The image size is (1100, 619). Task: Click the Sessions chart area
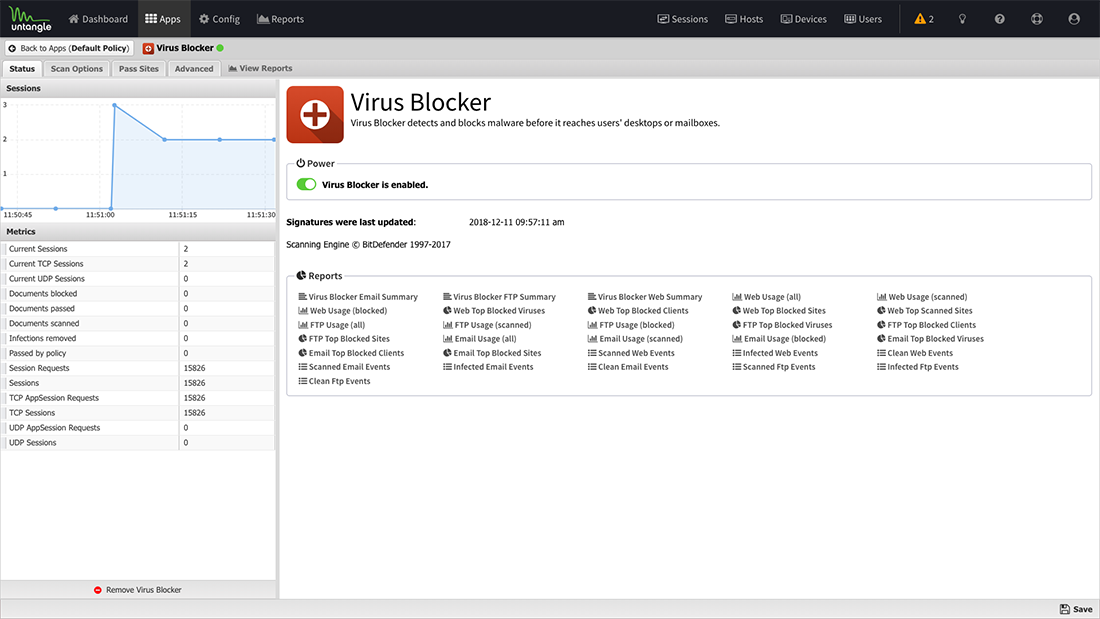[x=138, y=159]
